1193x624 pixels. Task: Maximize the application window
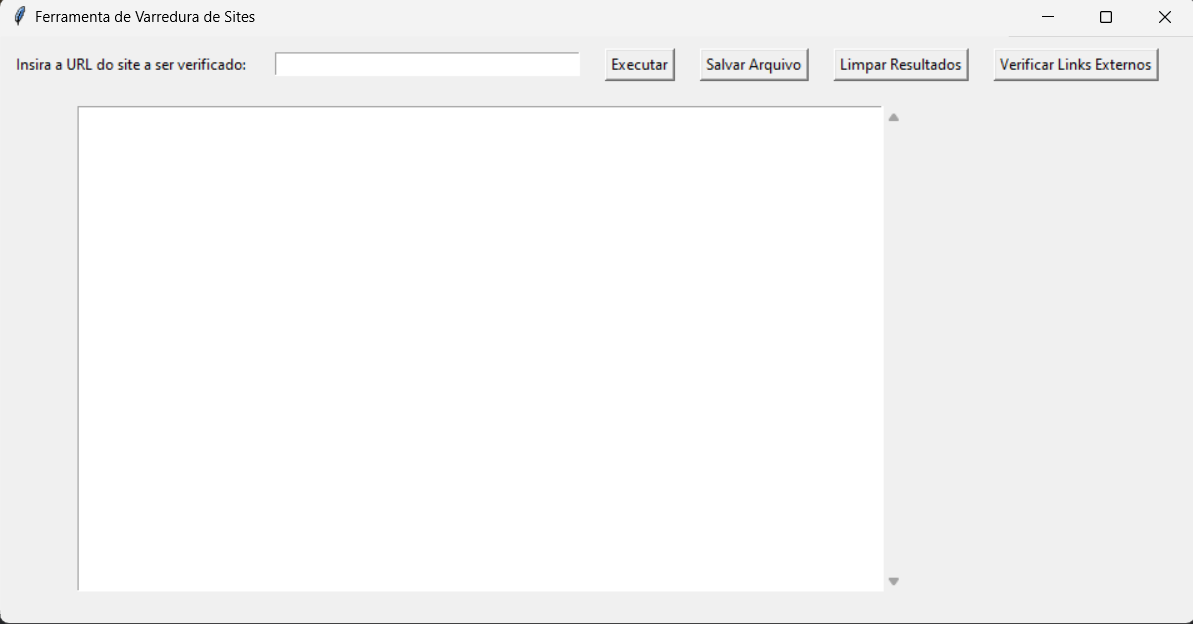pyautogui.click(x=1106, y=17)
